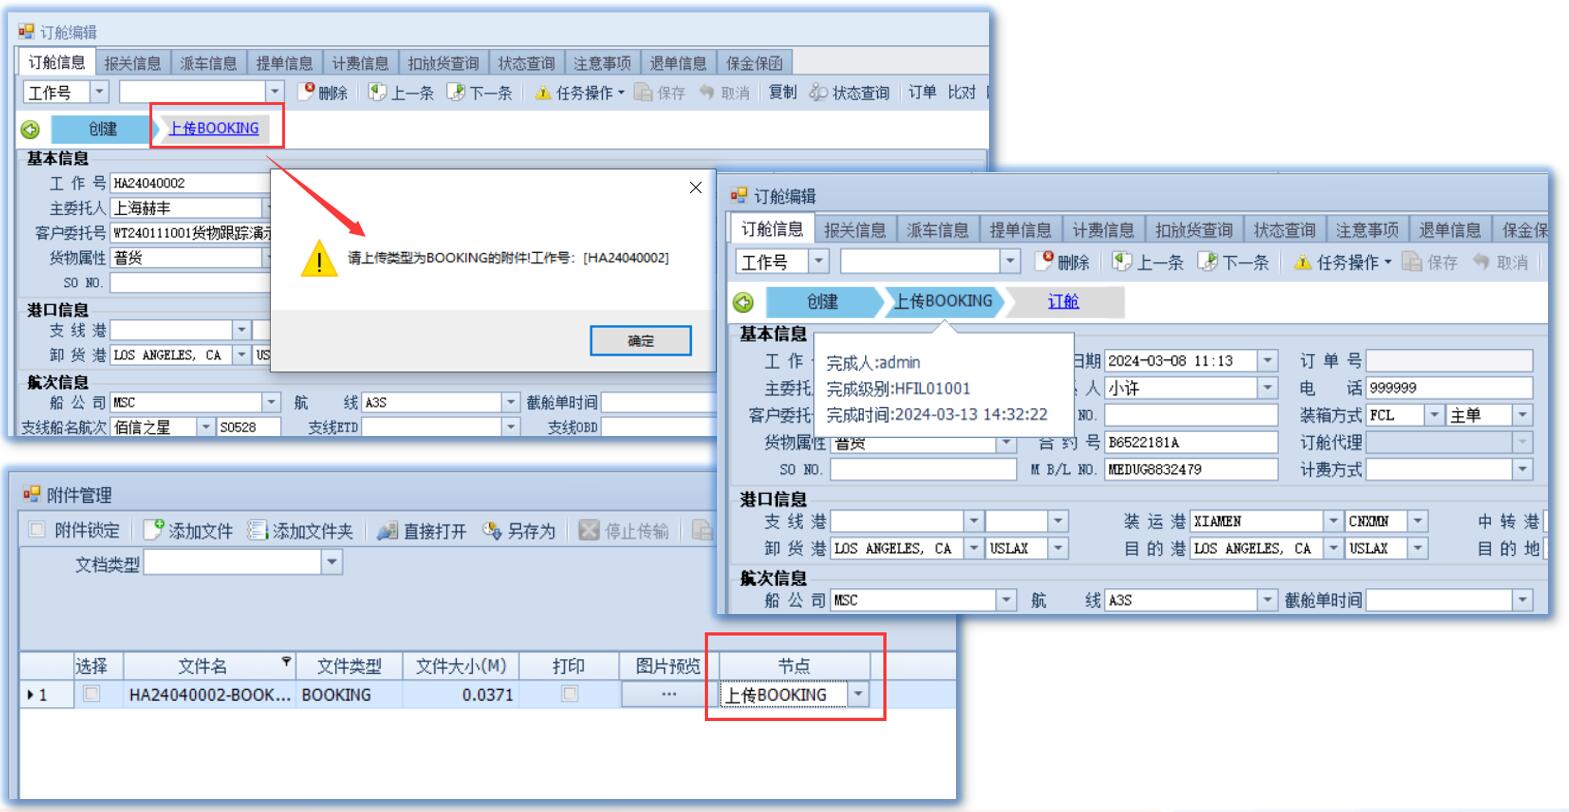Open 计费信息 tab in right window
1569x812 pixels.
[1103, 230]
